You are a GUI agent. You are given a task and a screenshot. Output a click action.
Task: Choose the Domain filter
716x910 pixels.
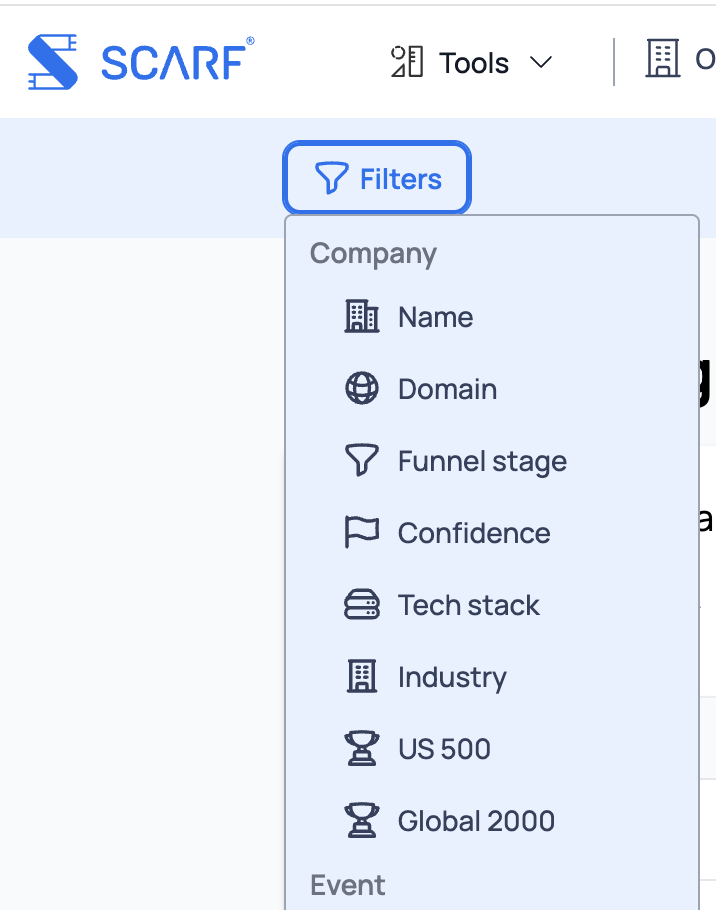click(x=447, y=389)
